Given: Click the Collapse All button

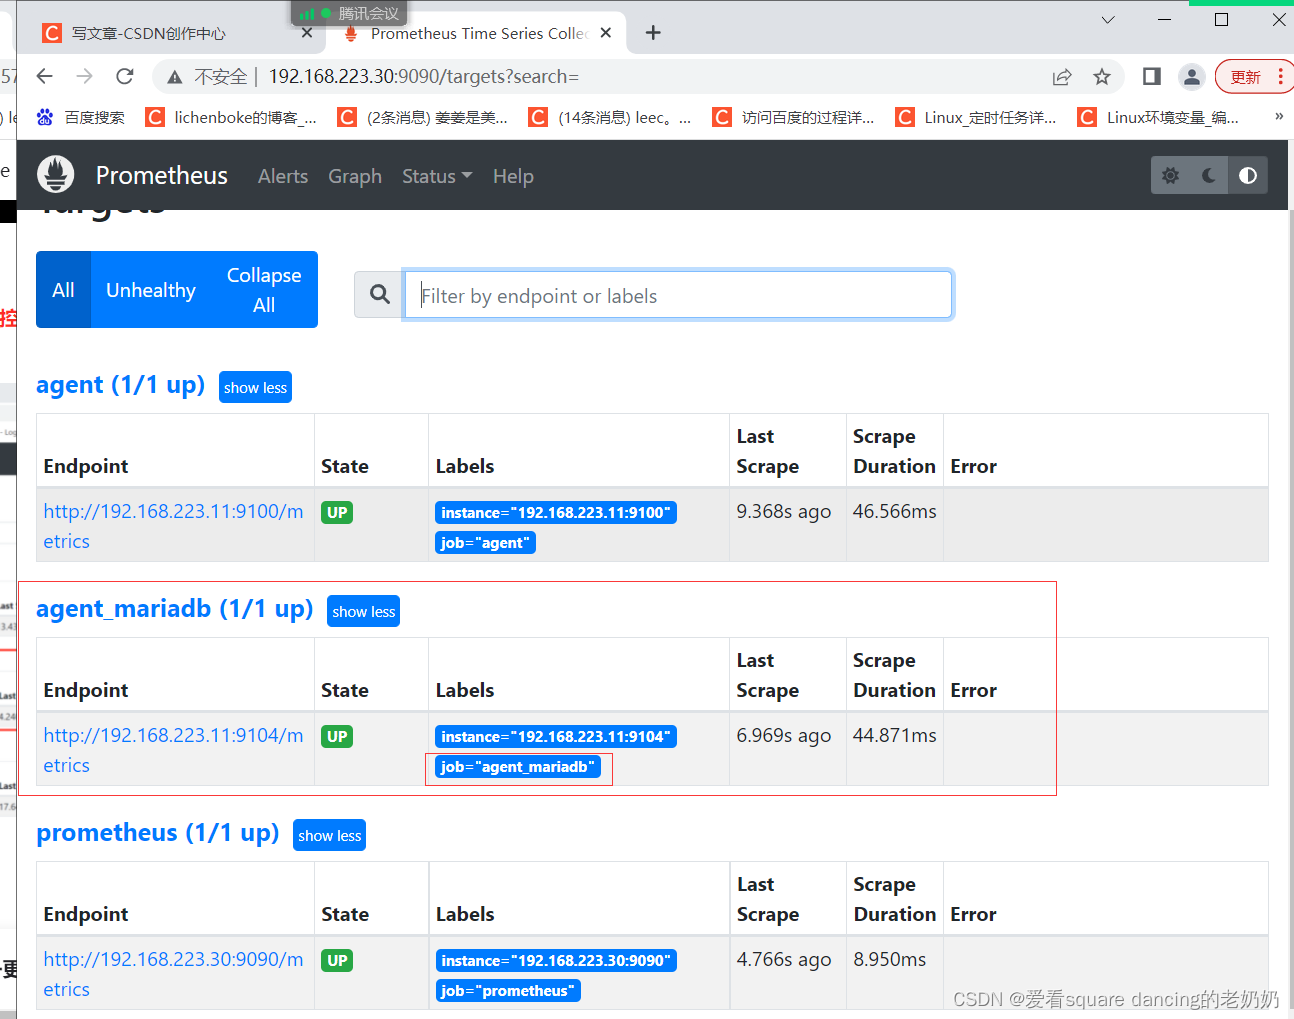Looking at the screenshot, I should (x=264, y=290).
